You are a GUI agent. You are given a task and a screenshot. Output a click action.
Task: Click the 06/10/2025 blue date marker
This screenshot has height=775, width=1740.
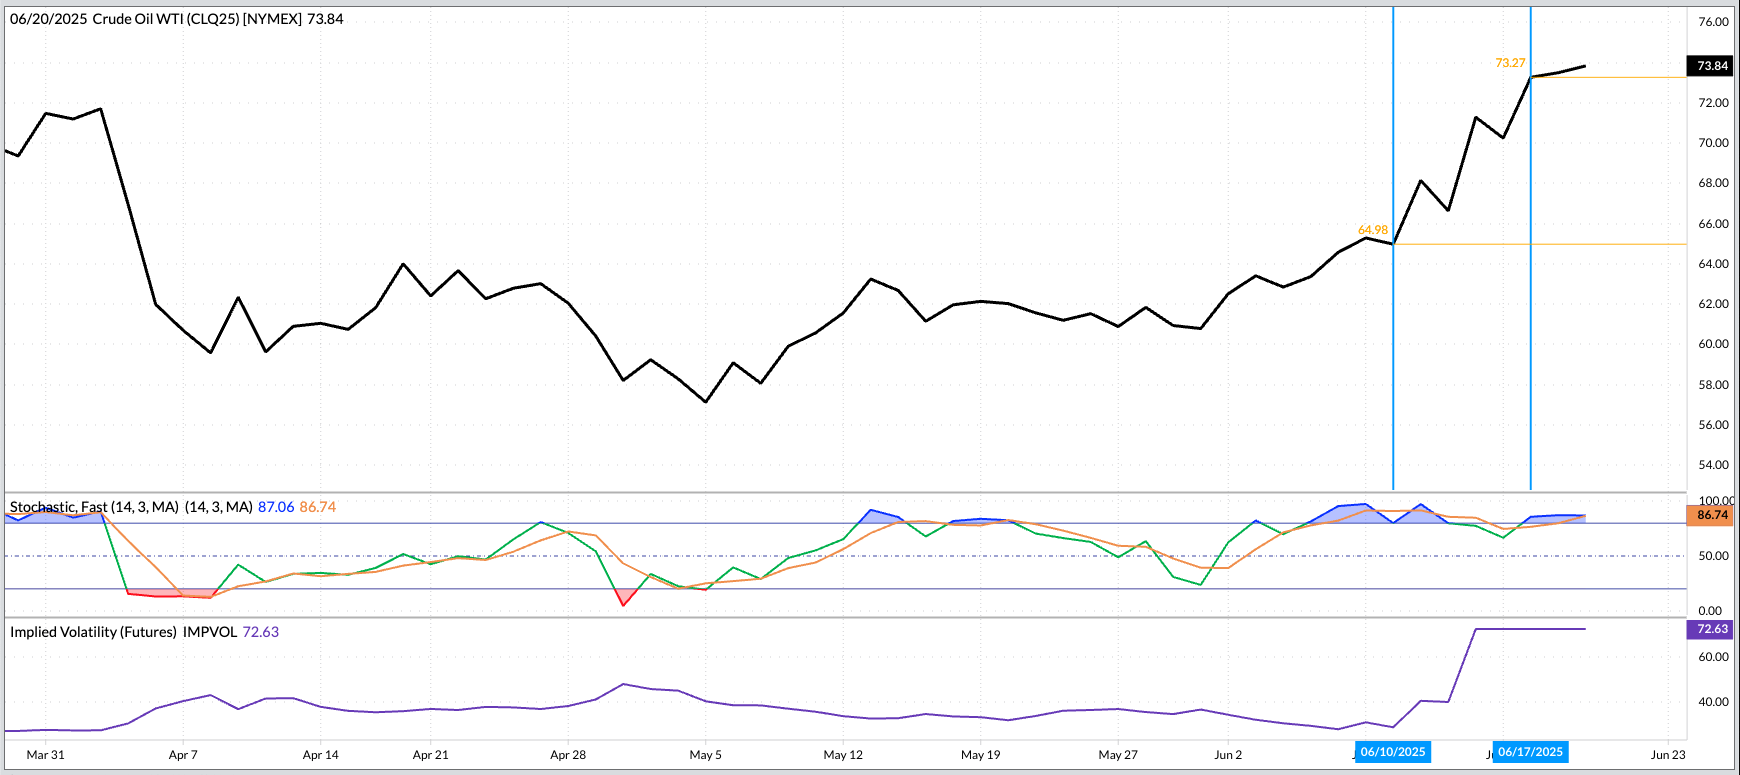pos(1392,752)
